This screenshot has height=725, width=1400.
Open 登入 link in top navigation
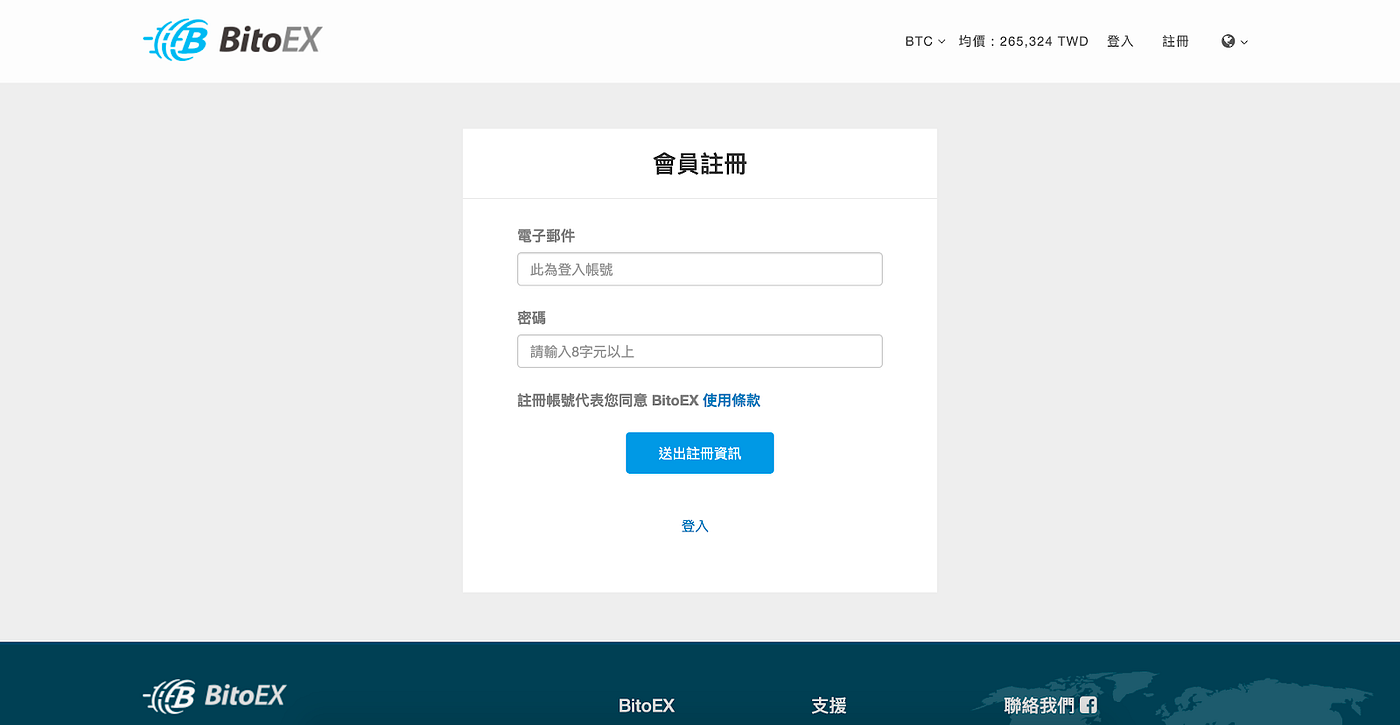1120,41
